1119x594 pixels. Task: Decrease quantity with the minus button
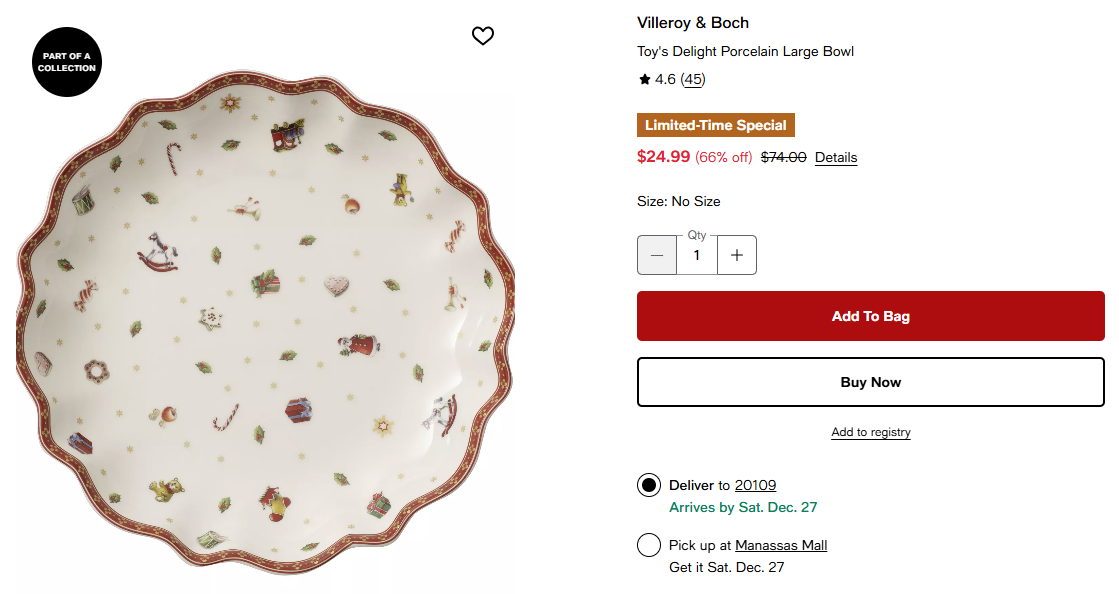(x=657, y=255)
